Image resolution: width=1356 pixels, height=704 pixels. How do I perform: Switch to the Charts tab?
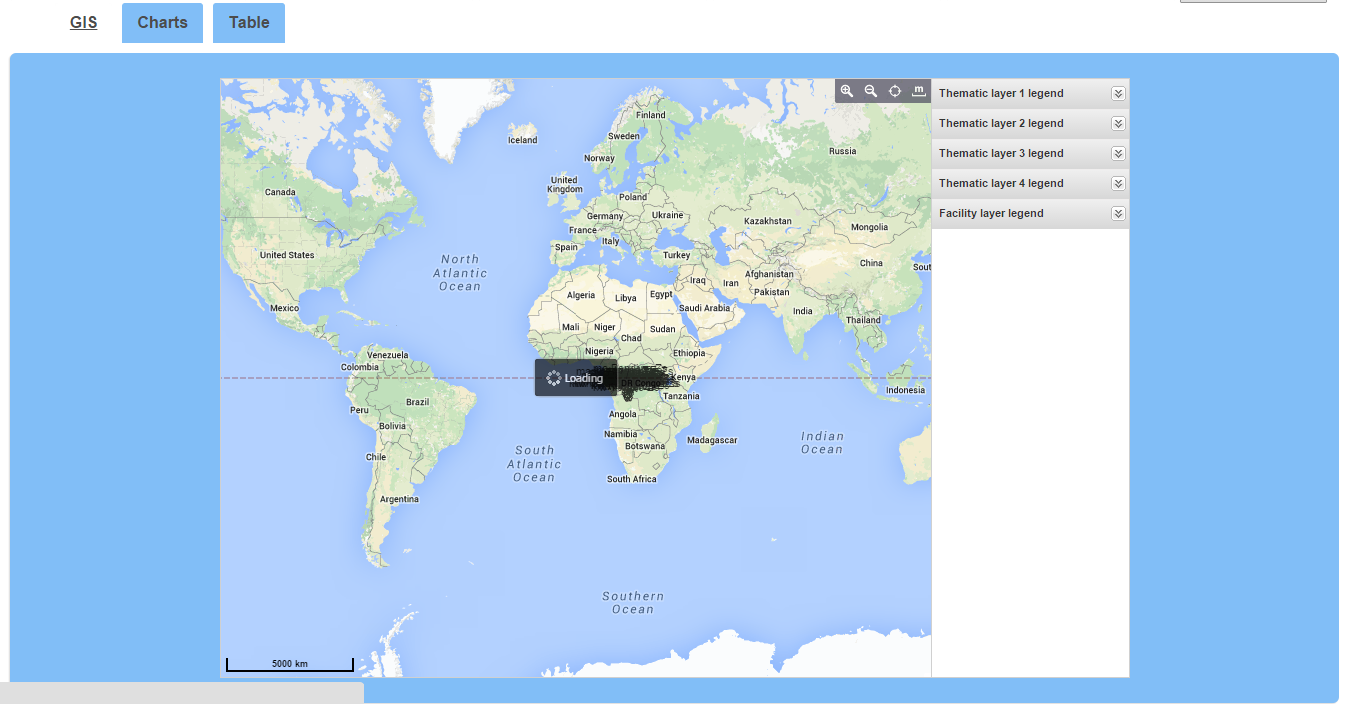coord(162,23)
